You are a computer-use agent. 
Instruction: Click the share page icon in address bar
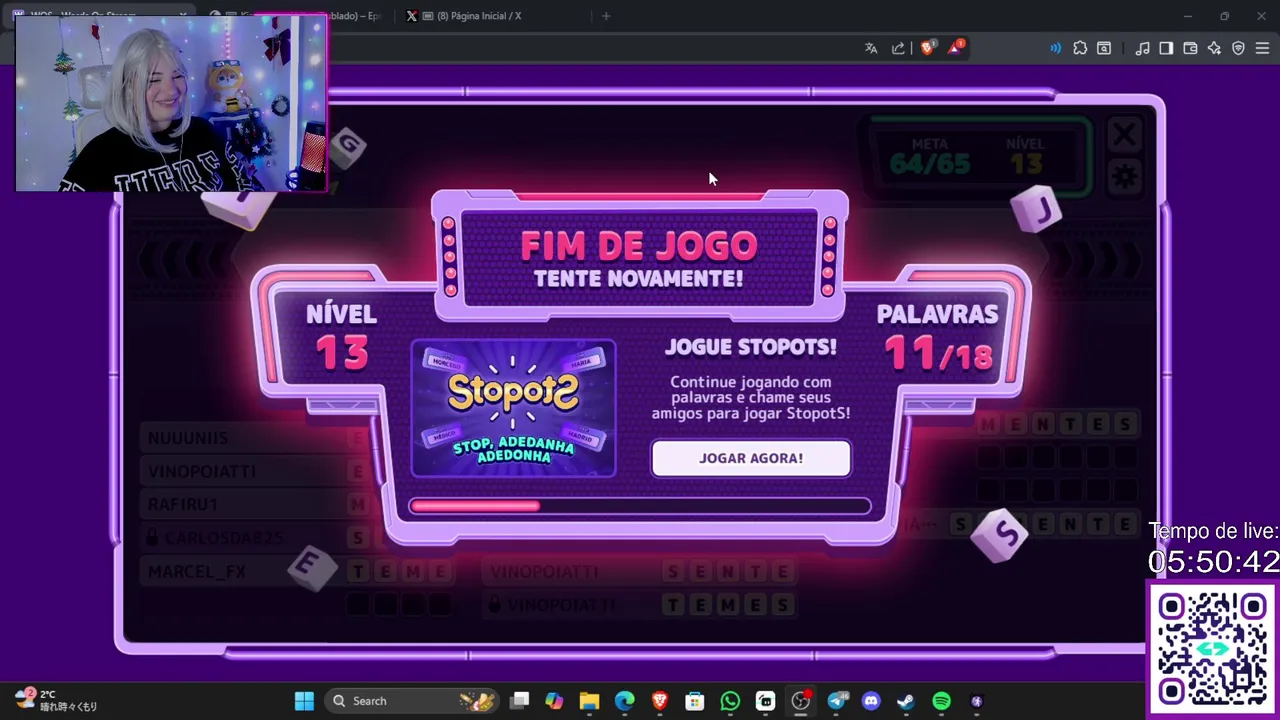click(x=898, y=48)
